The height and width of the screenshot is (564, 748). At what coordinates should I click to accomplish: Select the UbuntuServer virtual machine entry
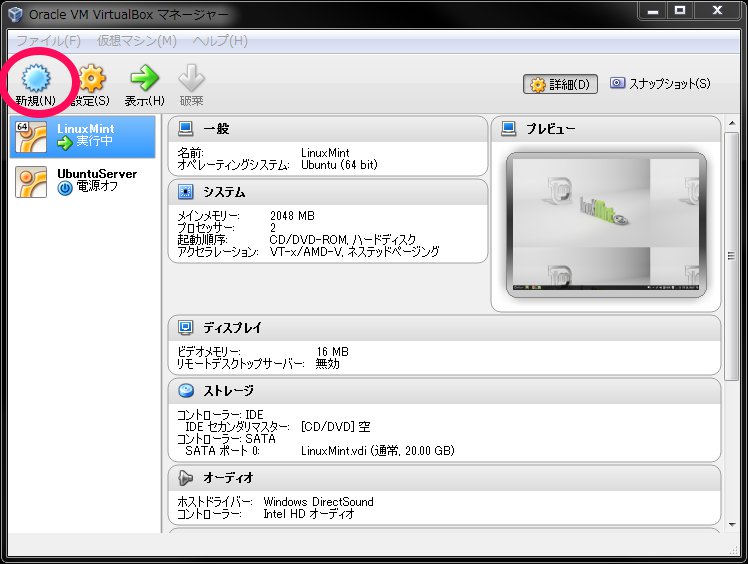83,182
